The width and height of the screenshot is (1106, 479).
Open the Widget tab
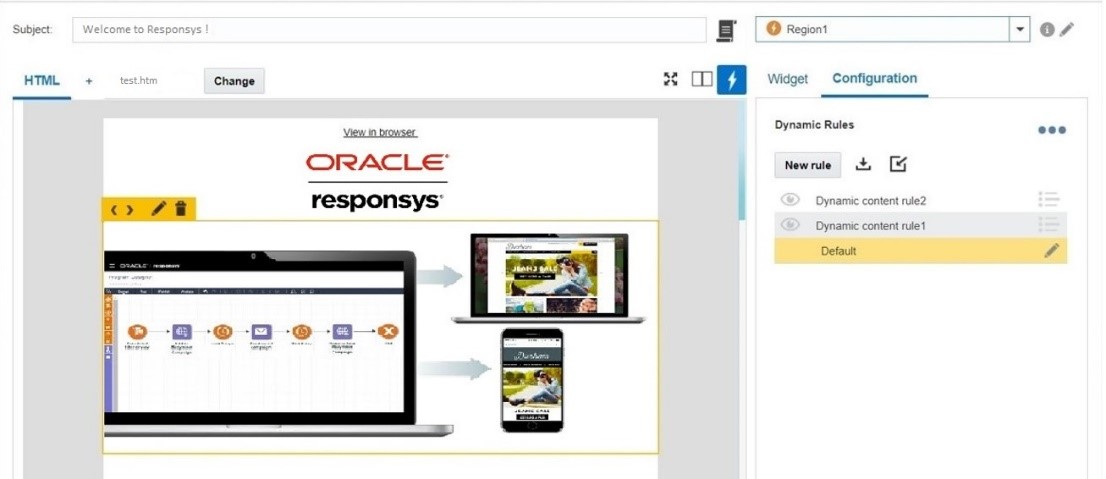coord(787,79)
